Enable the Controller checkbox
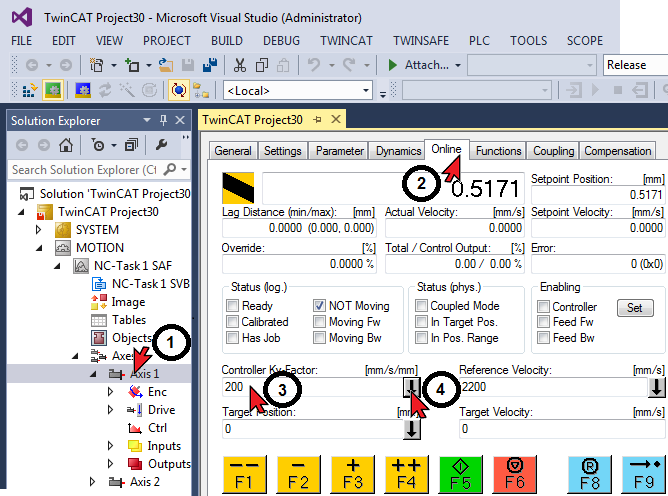The image size is (668, 496). point(543,306)
